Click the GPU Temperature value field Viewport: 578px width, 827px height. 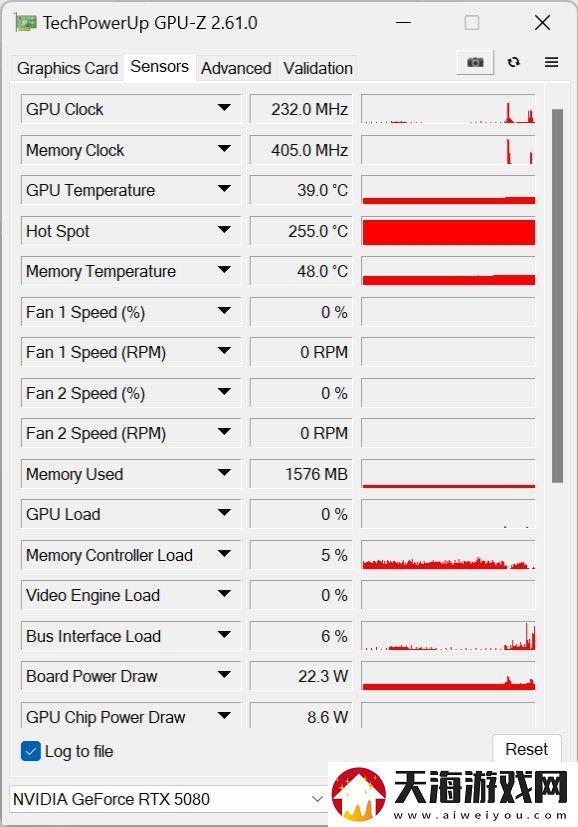(x=301, y=190)
